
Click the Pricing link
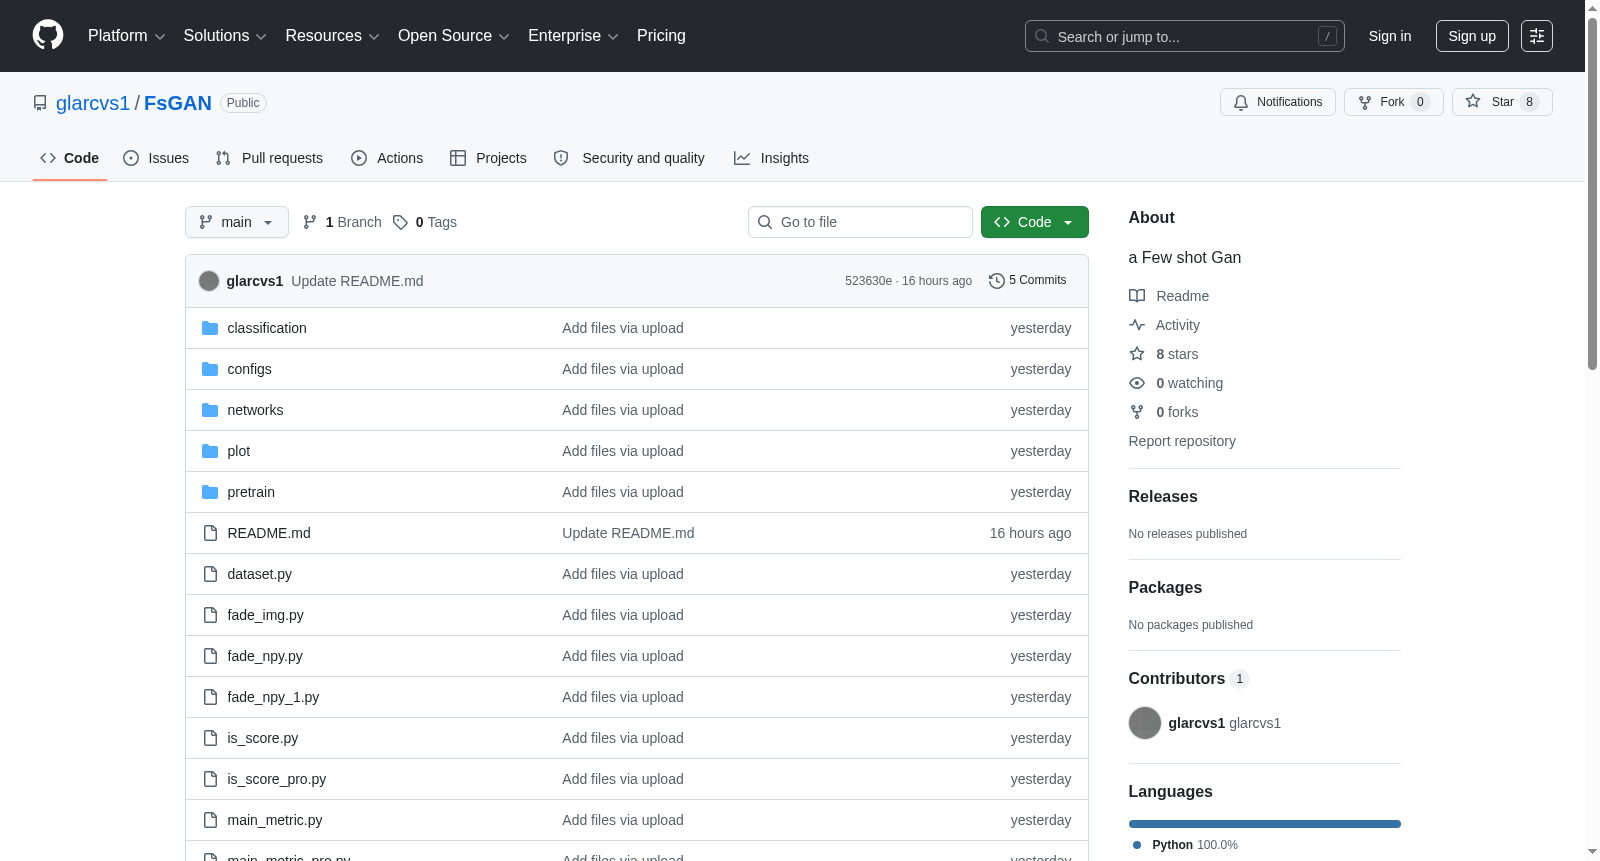(x=661, y=36)
